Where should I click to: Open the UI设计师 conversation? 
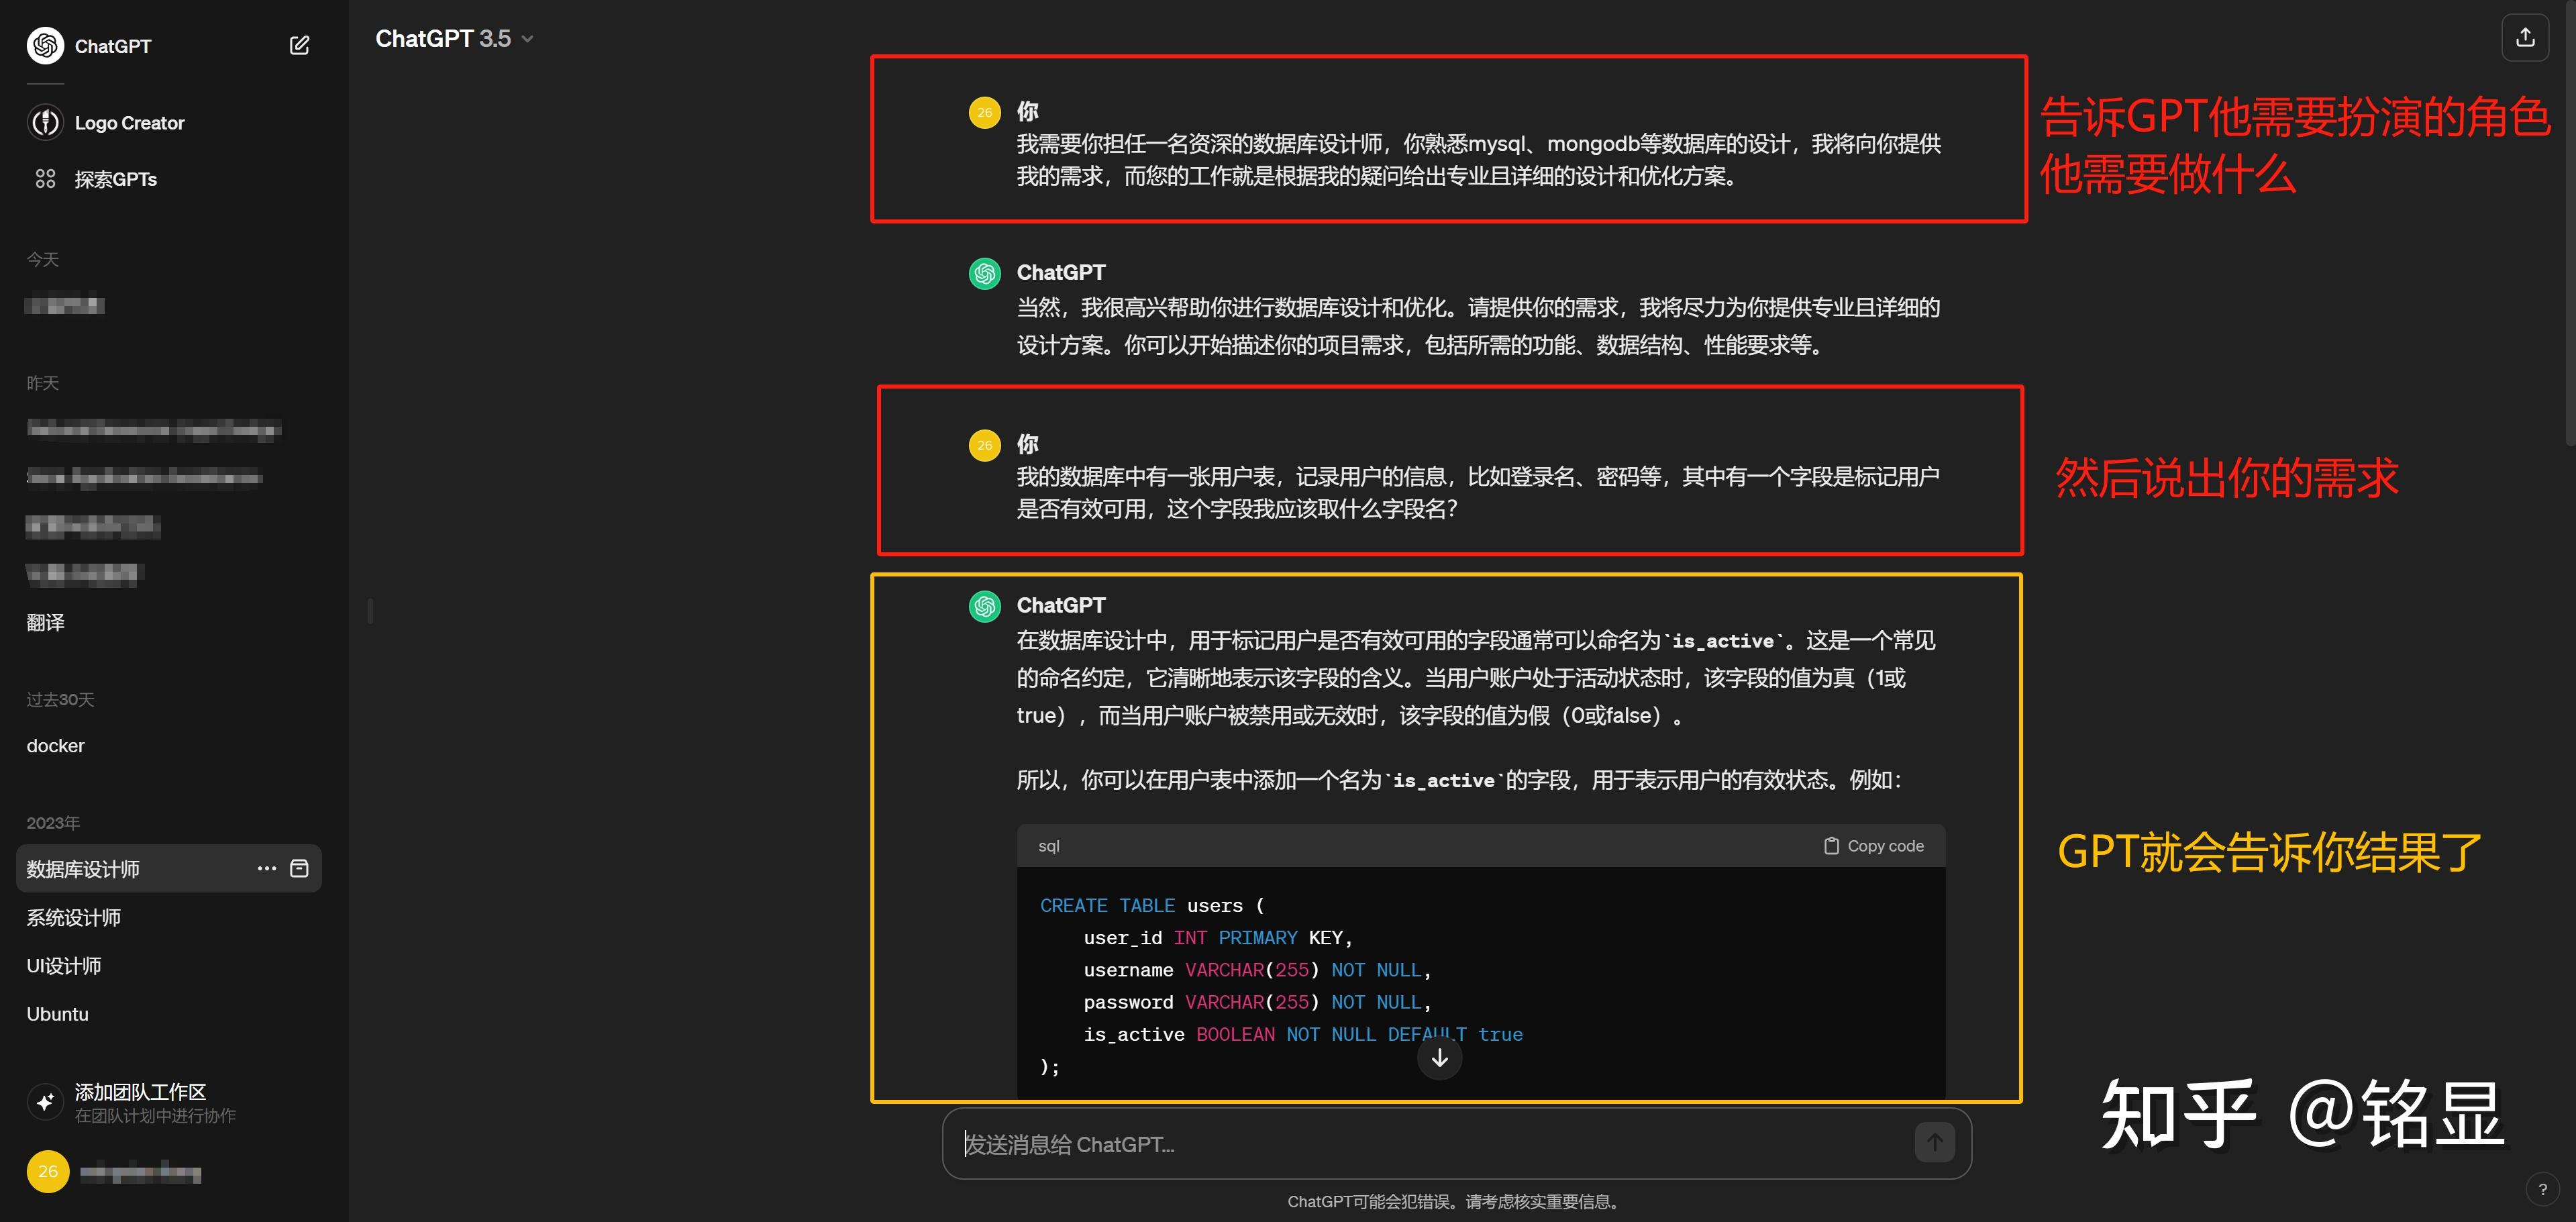(x=64, y=965)
